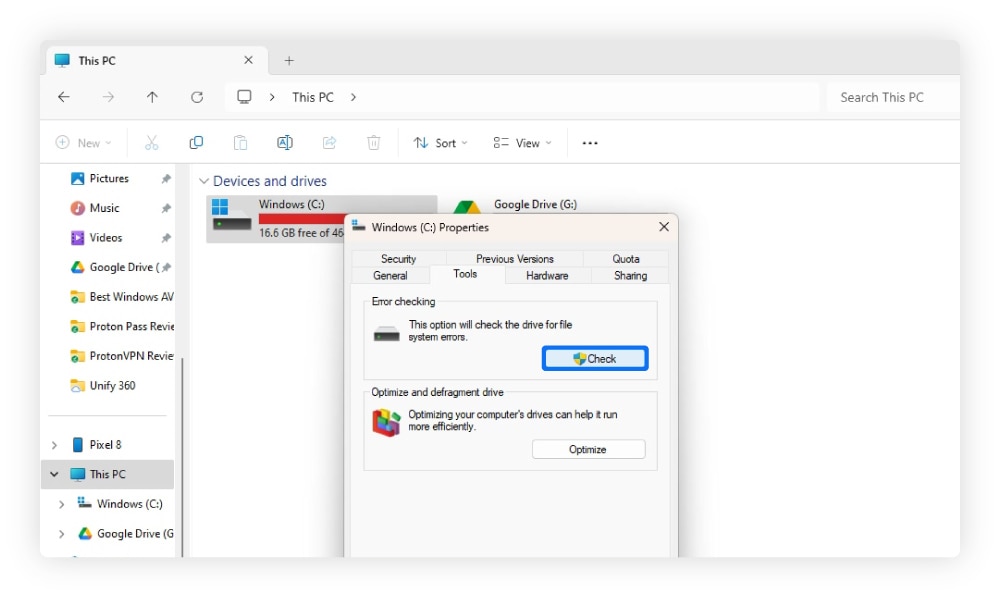Click the Delete trash icon
The width and height of the screenshot is (1000, 597).
(374, 143)
